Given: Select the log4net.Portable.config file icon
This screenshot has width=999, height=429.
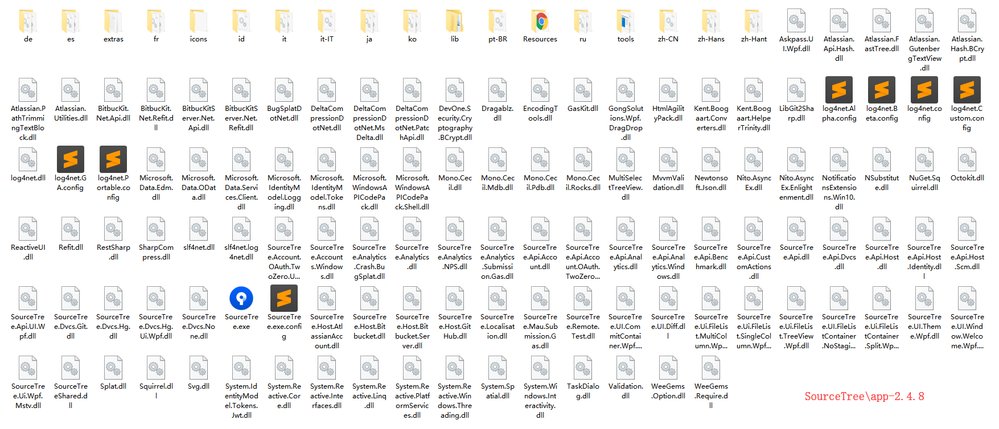Looking at the screenshot, I should [113, 159].
